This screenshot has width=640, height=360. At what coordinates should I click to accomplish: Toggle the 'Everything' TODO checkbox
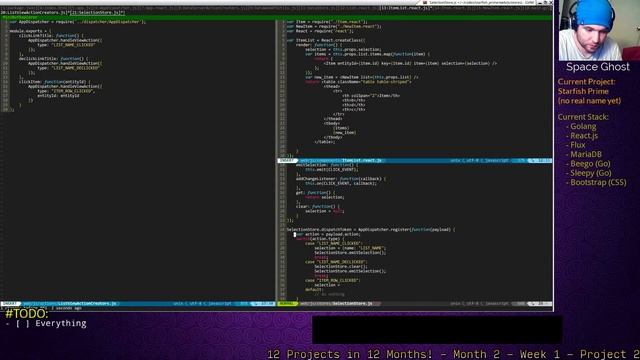tap(22, 324)
